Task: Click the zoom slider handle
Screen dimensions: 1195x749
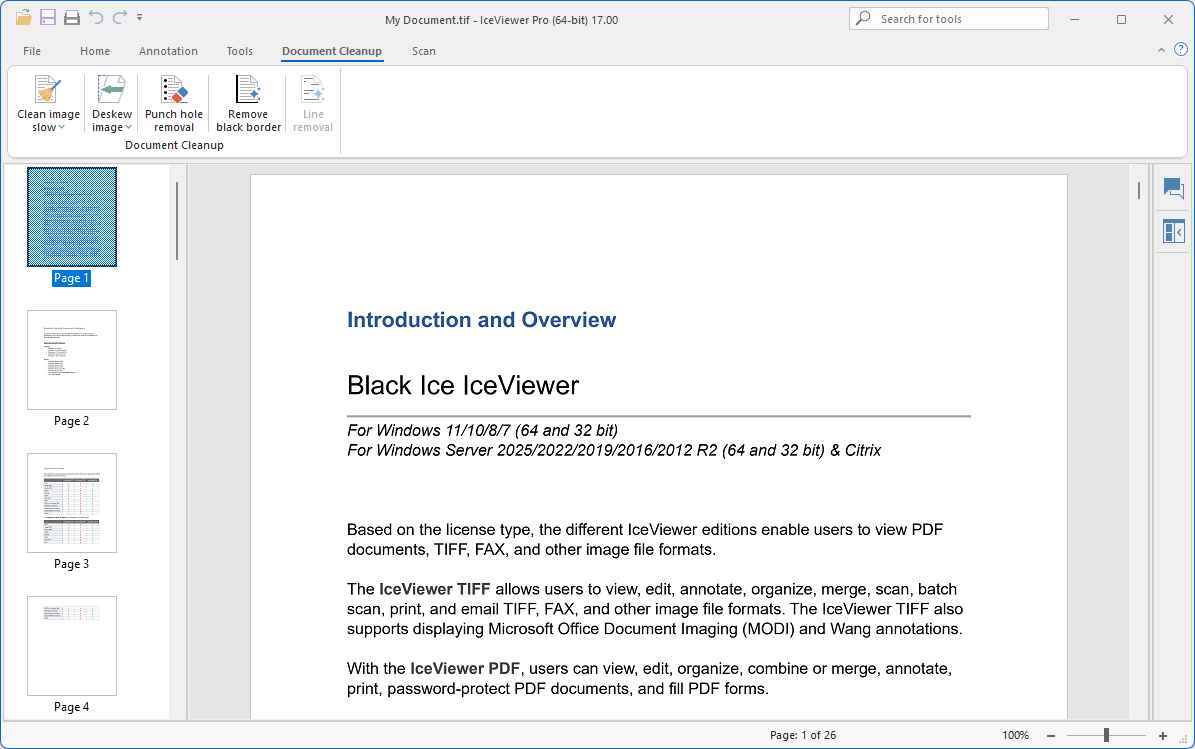Action: [1106, 735]
